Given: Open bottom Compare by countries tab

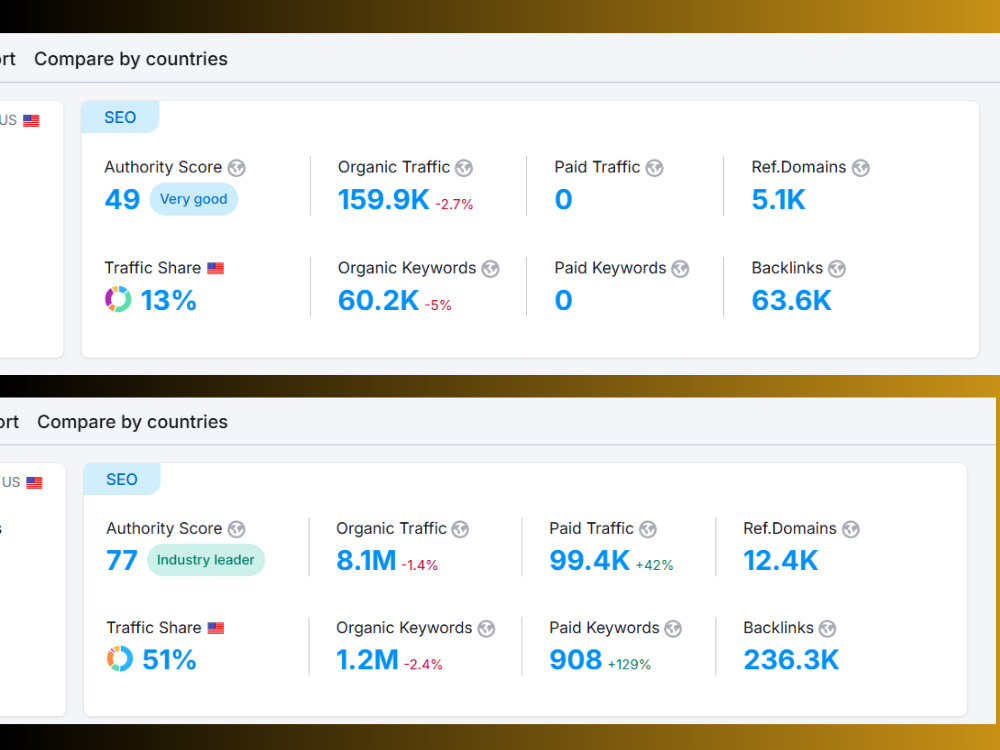Looking at the screenshot, I should (132, 422).
